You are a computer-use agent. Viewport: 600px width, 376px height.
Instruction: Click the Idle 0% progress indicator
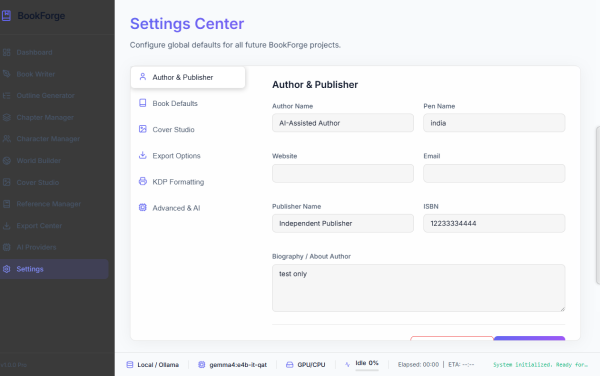click(367, 365)
